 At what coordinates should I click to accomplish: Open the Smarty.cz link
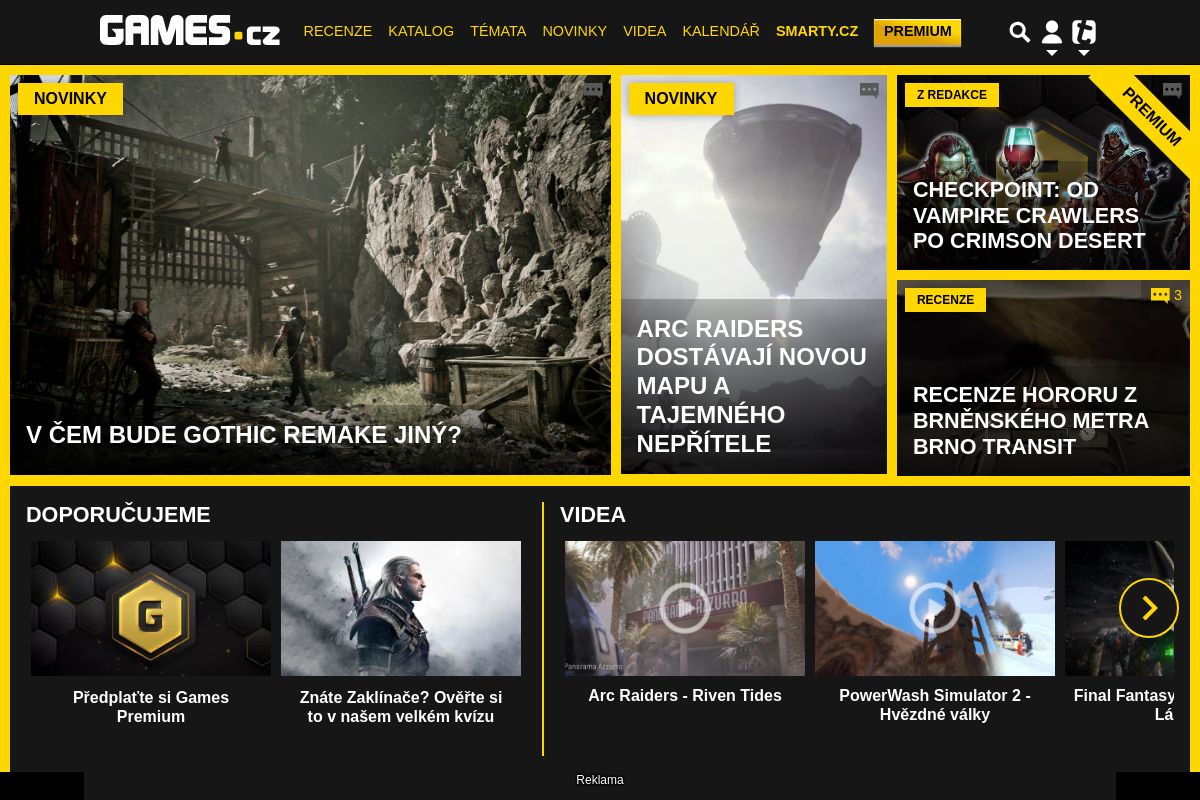click(x=817, y=31)
